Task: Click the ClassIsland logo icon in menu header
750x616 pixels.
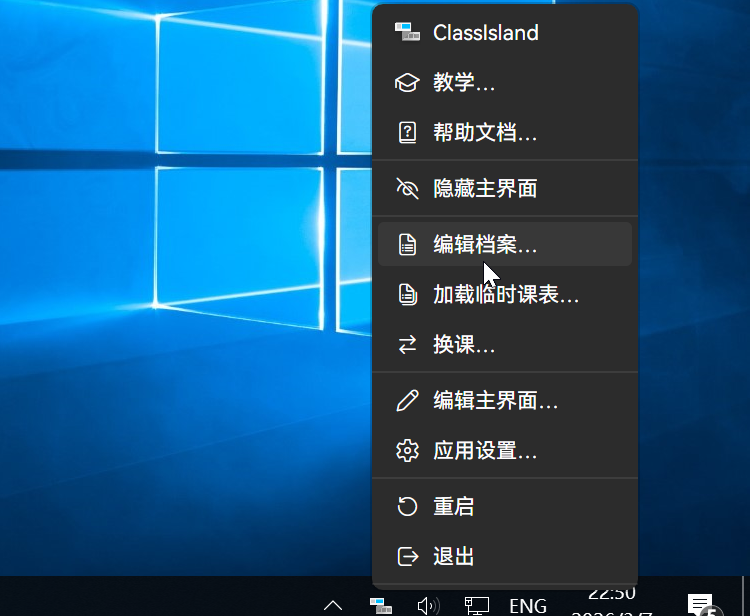Action: [407, 33]
